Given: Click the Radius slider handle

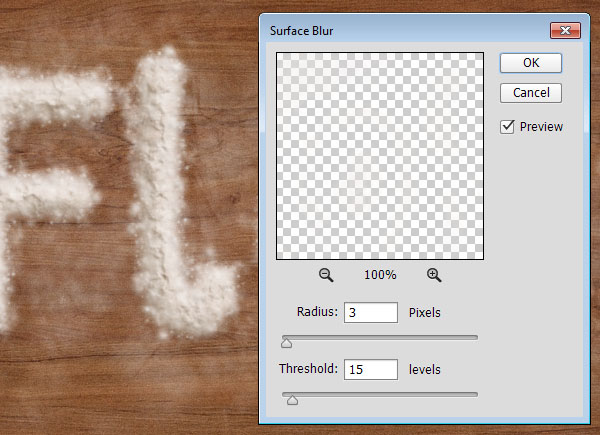Looking at the screenshot, I should (286, 343).
